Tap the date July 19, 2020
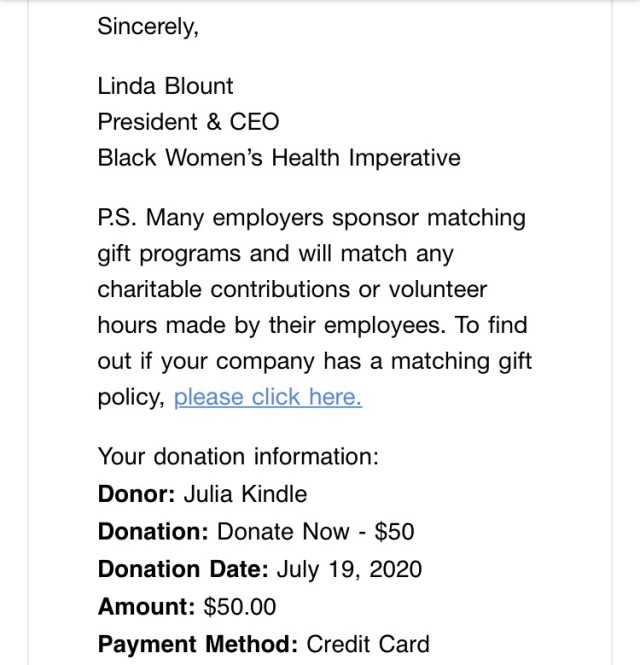This screenshot has width=640, height=665. point(348,570)
